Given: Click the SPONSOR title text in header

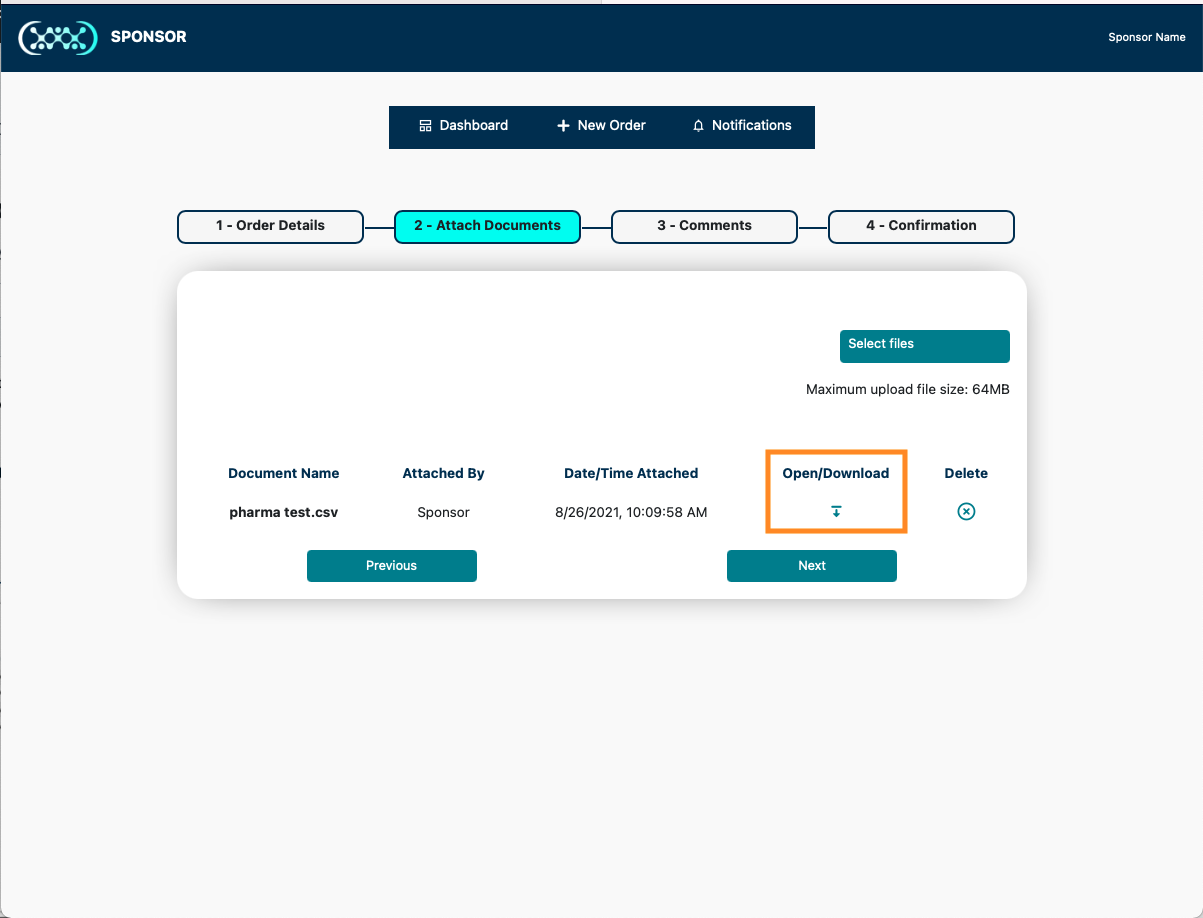Looking at the screenshot, I should tap(148, 37).
